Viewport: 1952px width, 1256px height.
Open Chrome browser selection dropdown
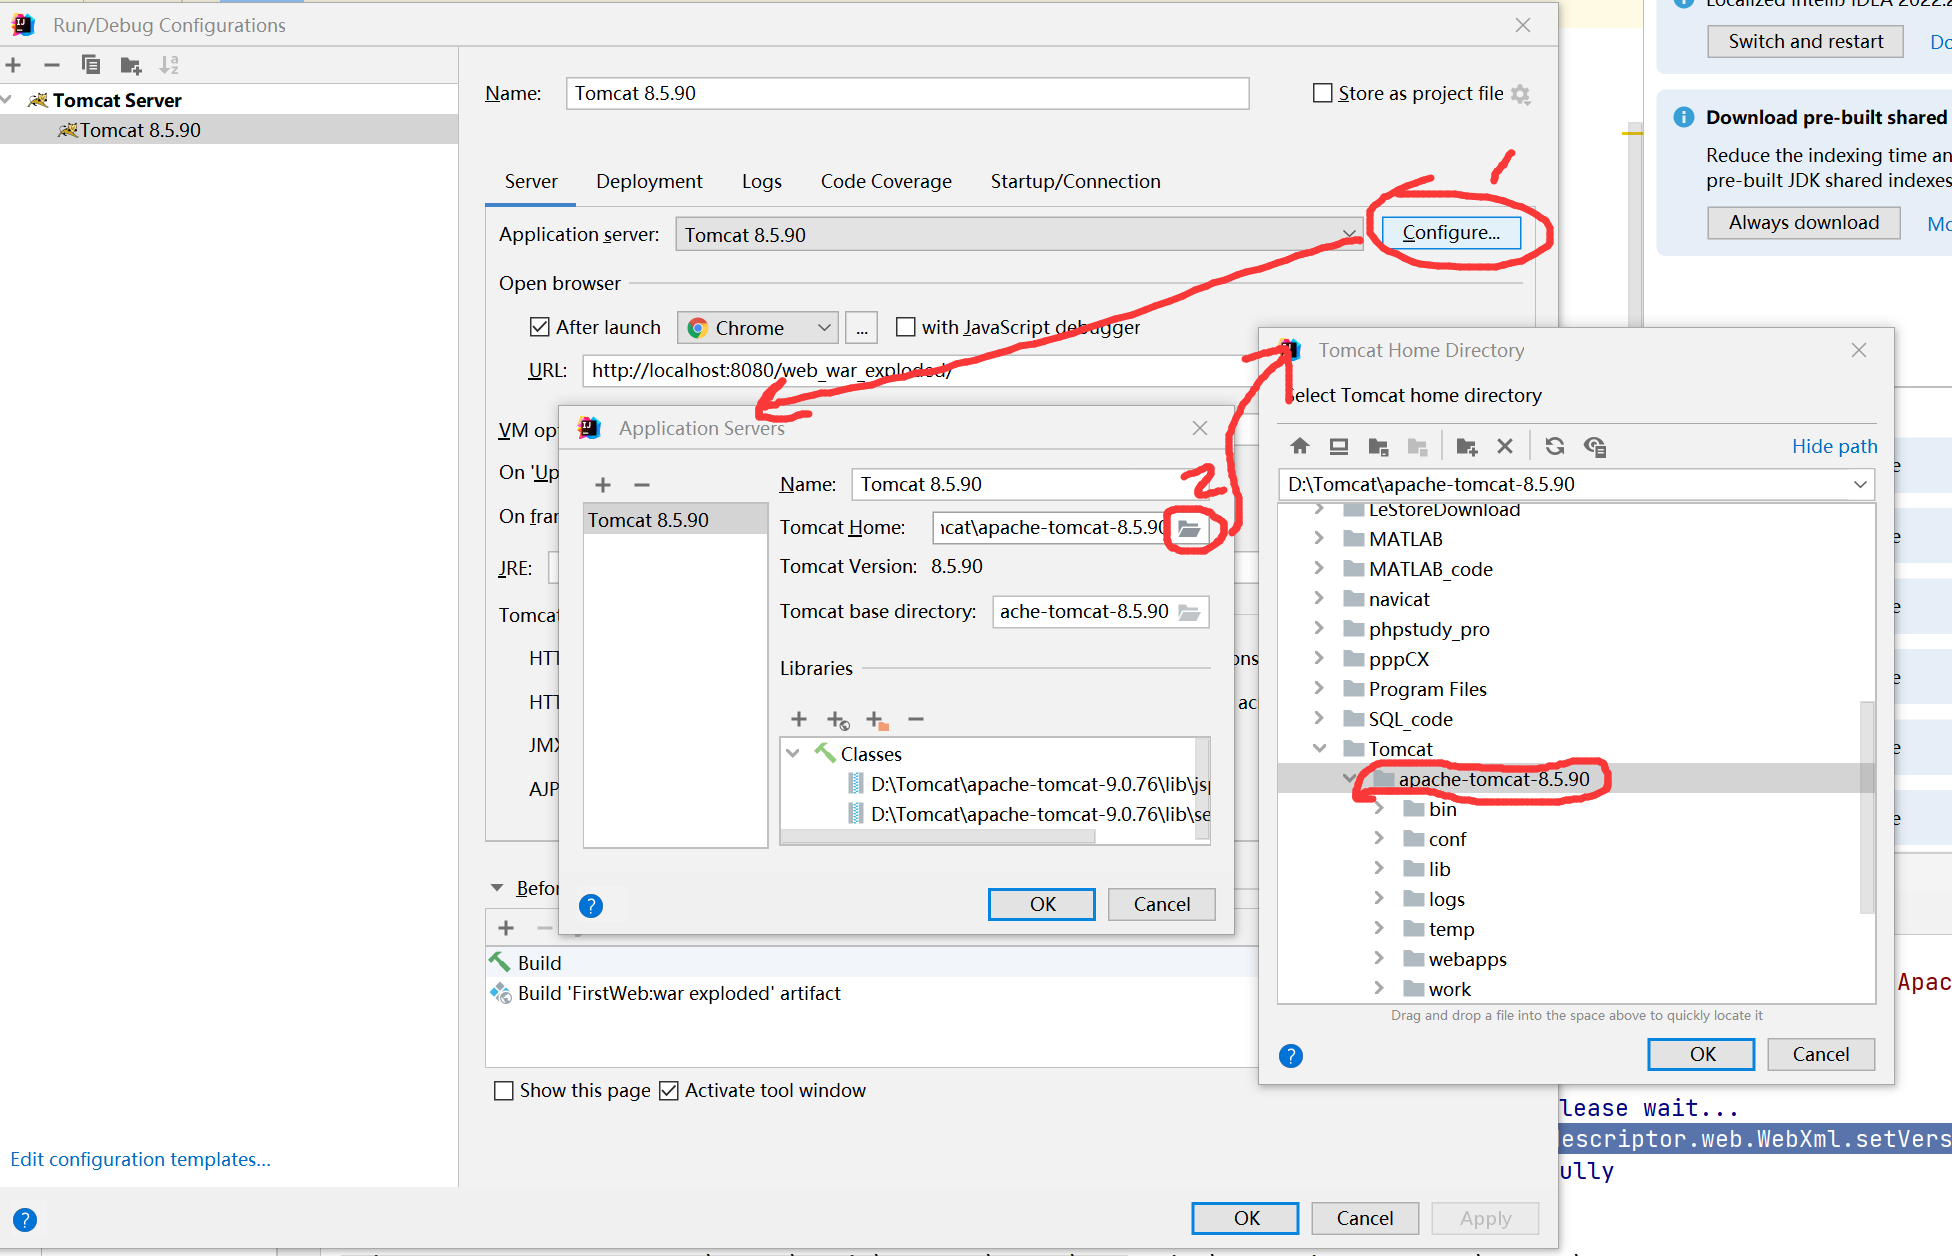coord(758,328)
